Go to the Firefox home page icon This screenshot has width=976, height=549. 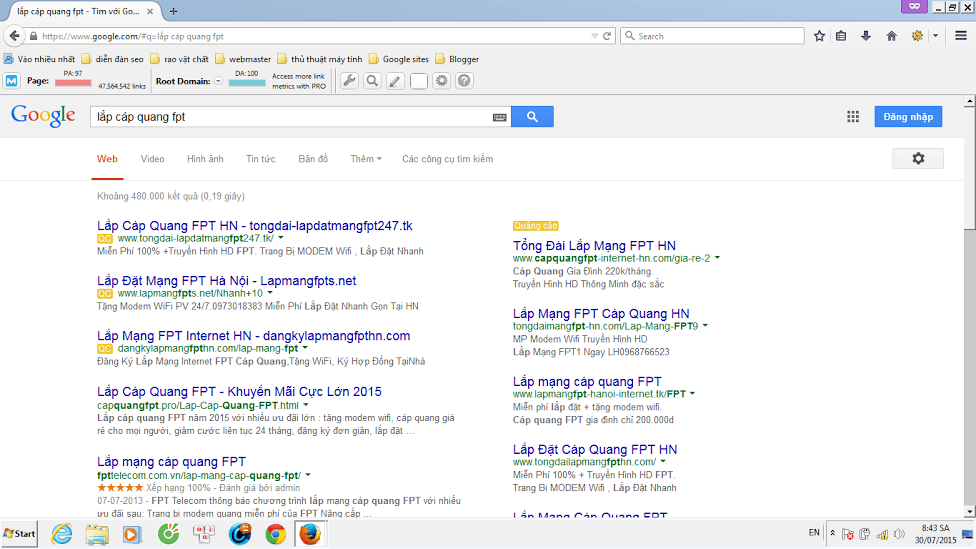point(891,36)
